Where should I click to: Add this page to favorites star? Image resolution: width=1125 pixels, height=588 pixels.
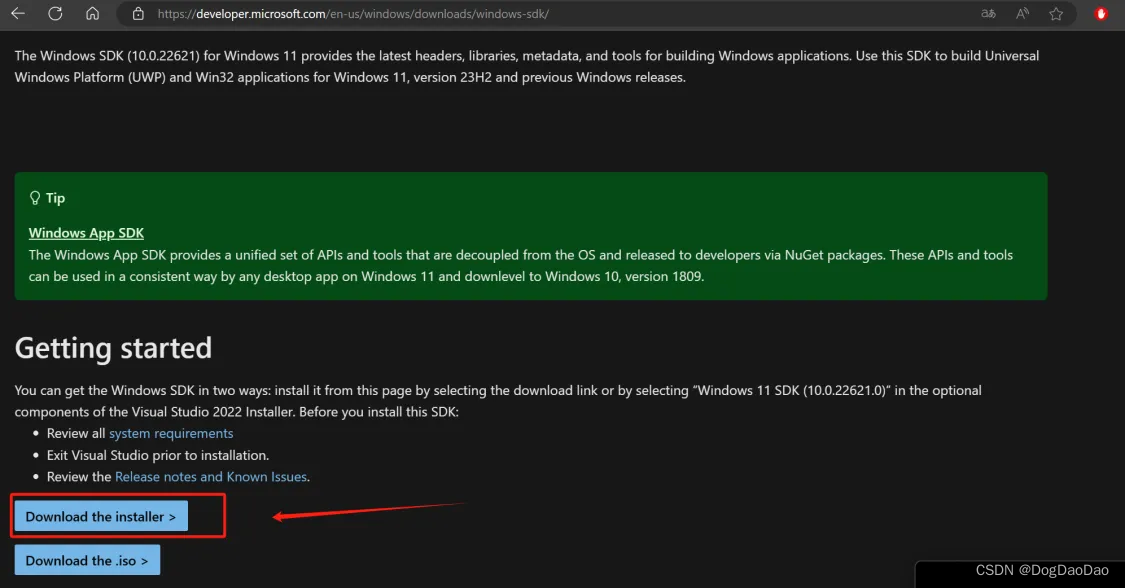click(1056, 14)
